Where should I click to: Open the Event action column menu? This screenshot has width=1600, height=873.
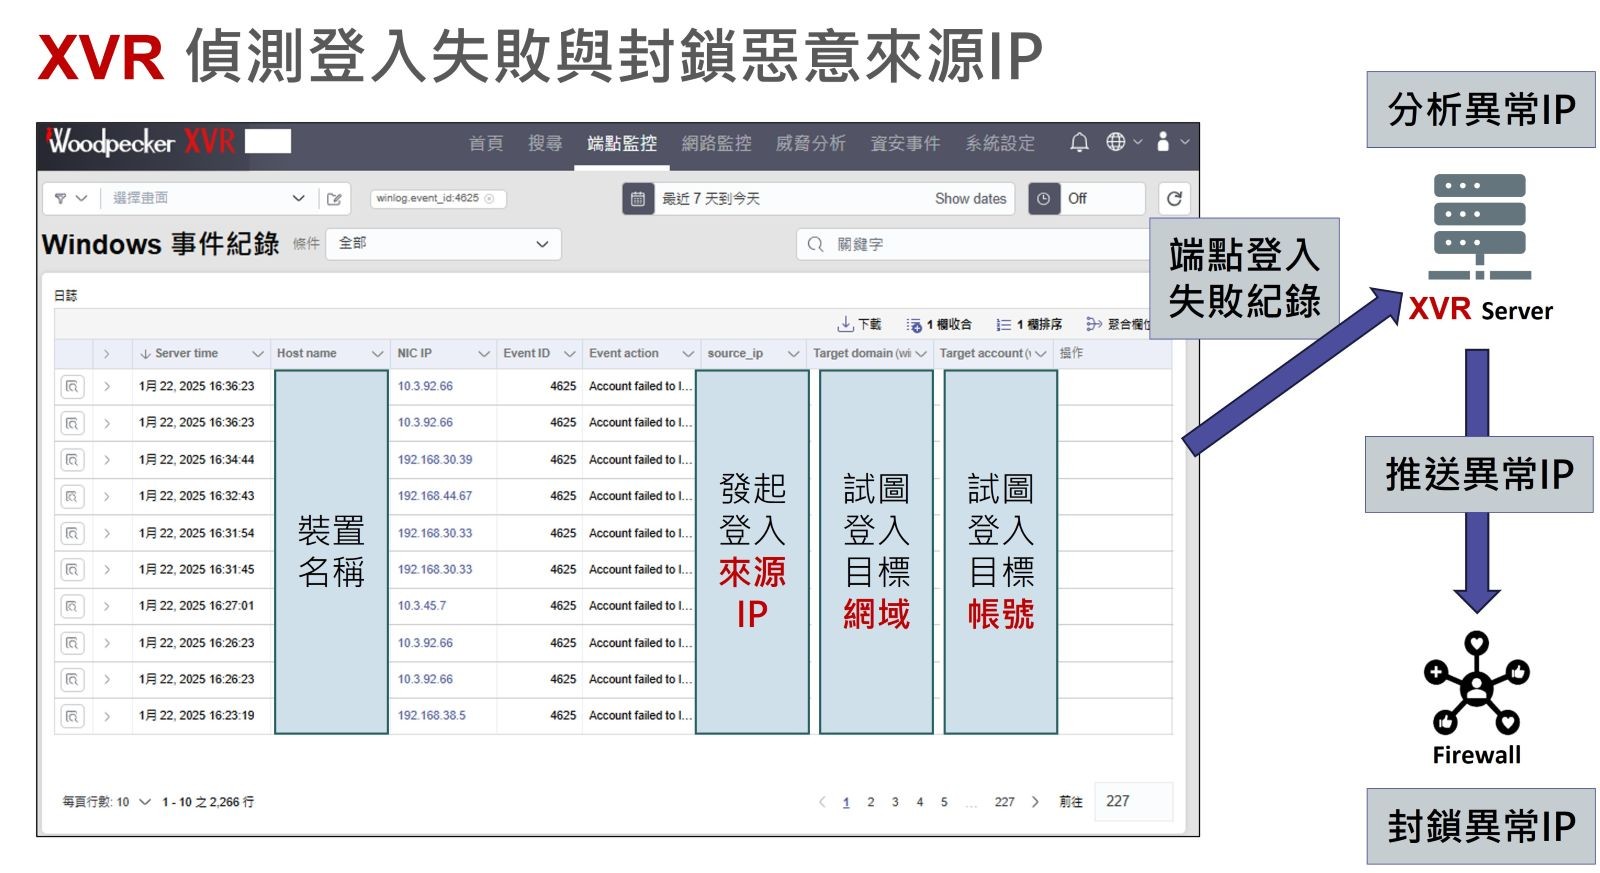tap(688, 354)
